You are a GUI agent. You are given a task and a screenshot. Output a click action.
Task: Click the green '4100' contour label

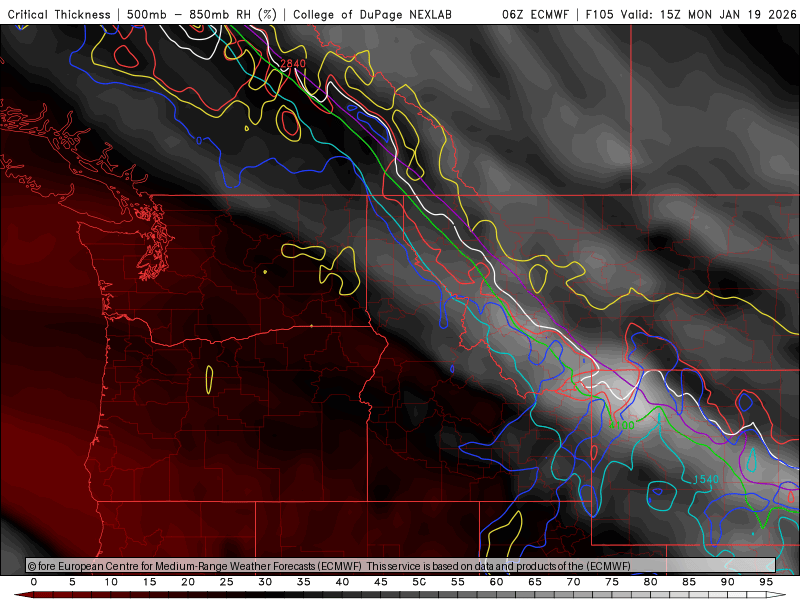622,426
